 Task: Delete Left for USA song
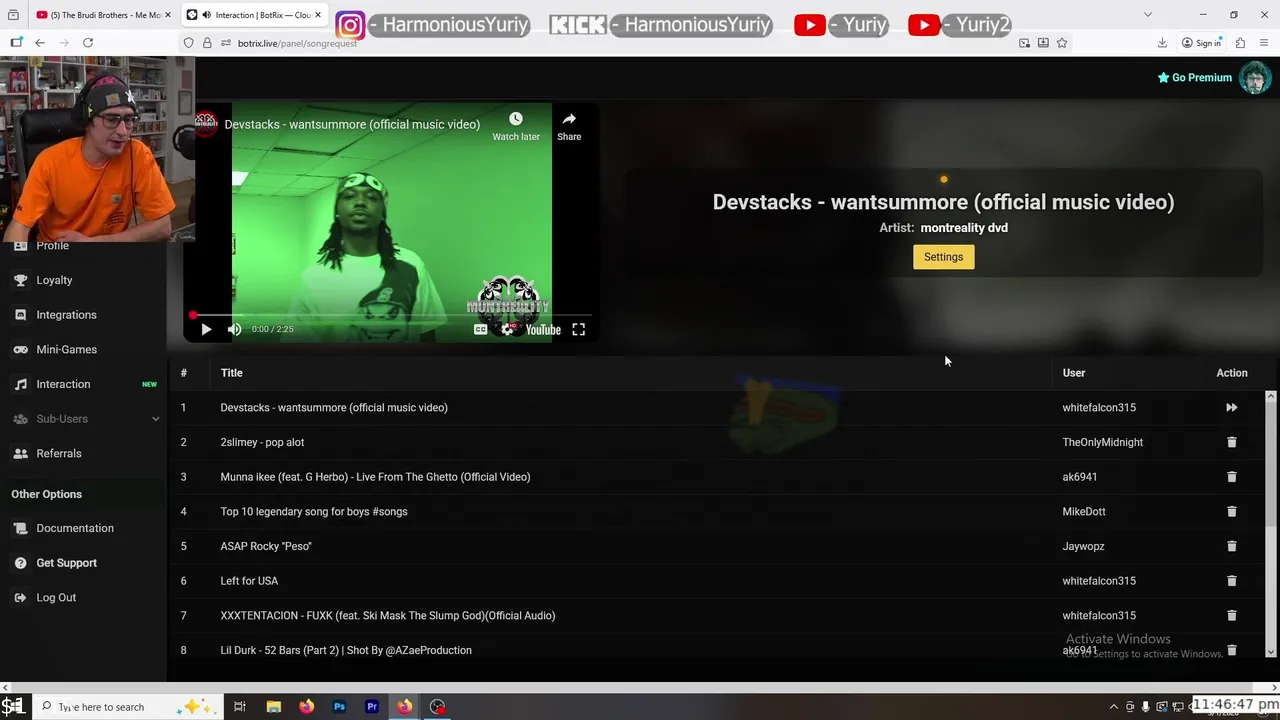click(x=1231, y=581)
